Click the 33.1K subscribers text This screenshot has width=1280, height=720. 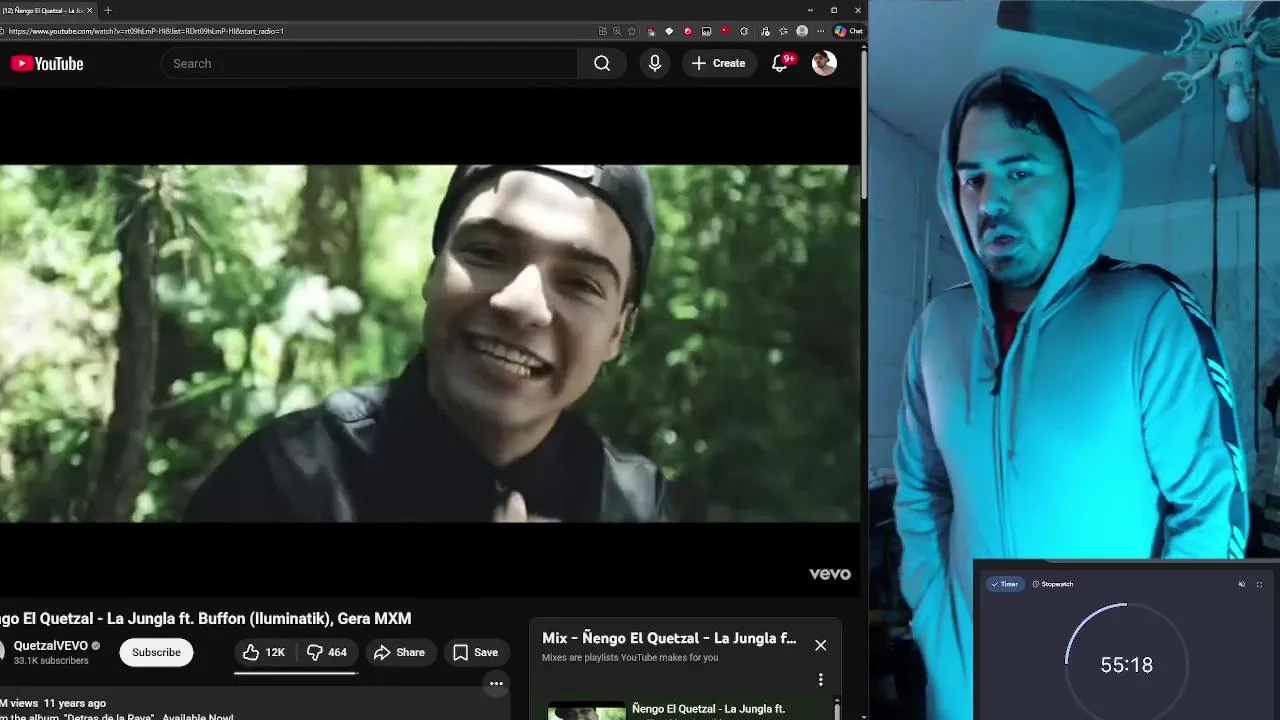click(51, 661)
